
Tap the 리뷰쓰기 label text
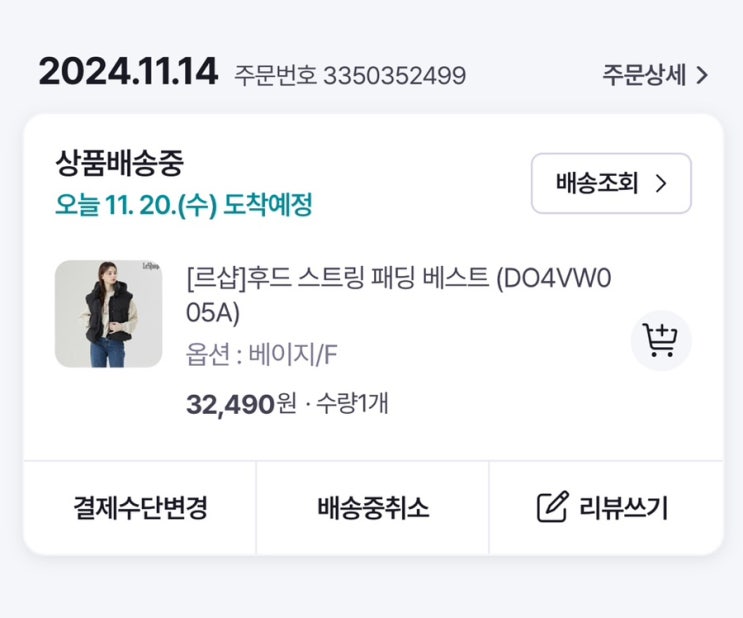[x=623, y=507]
